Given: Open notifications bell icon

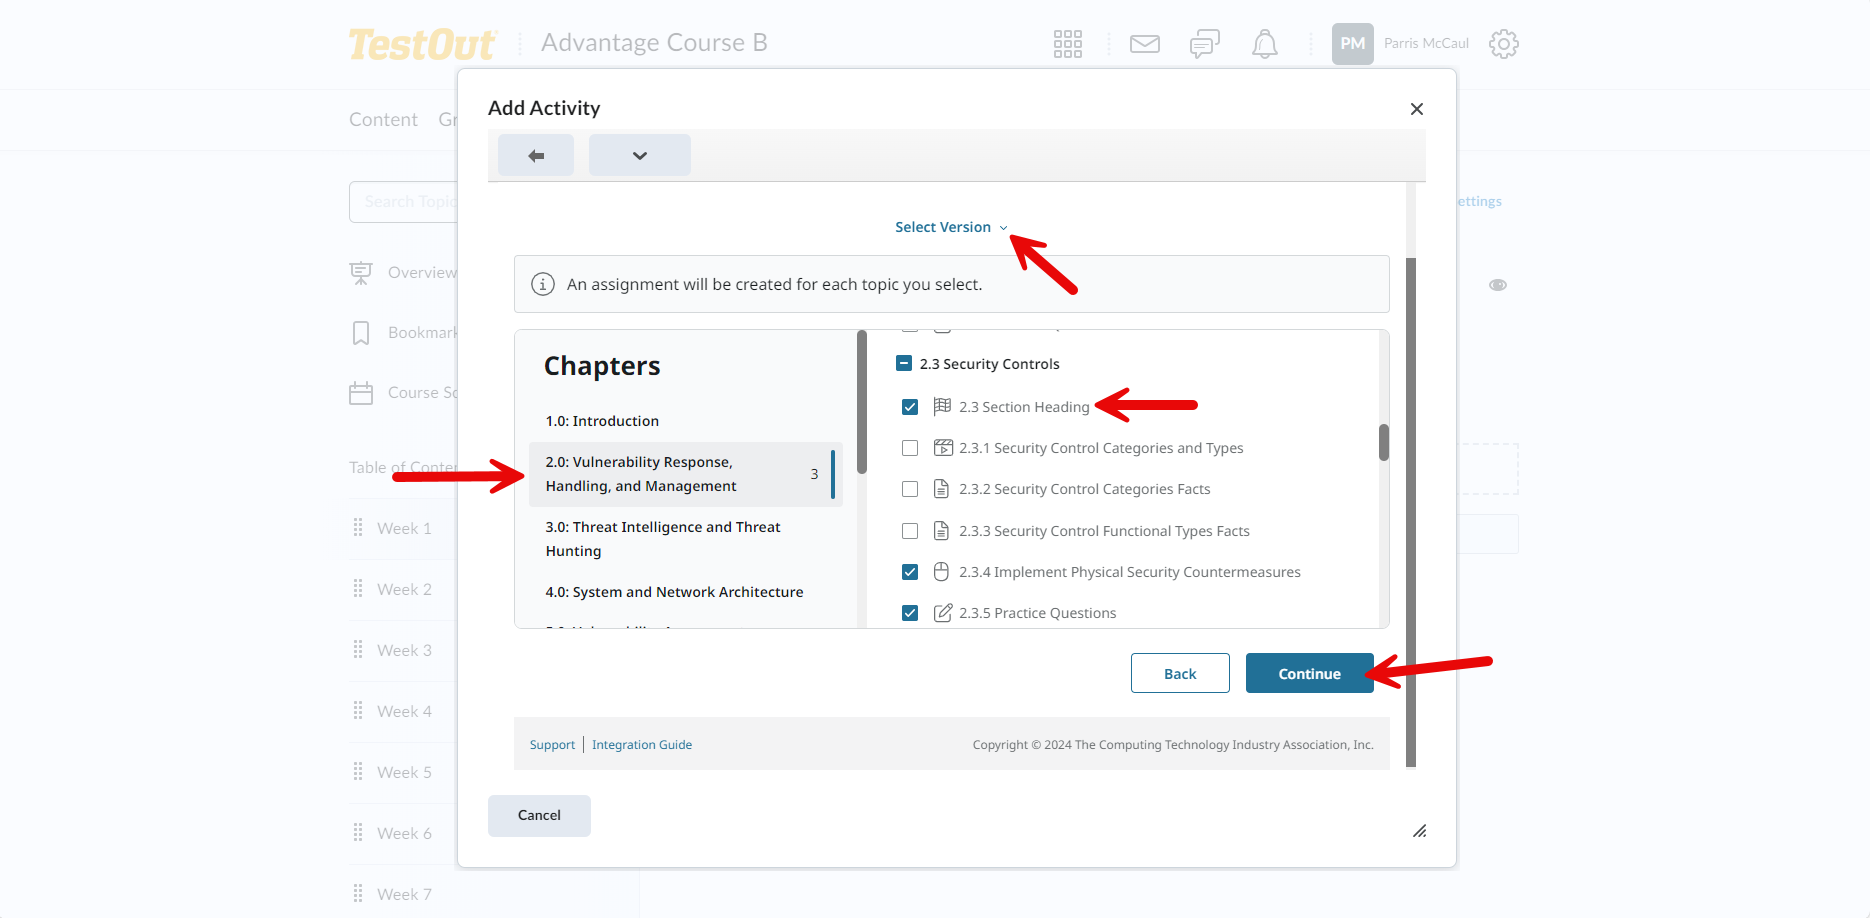Looking at the screenshot, I should pos(1265,44).
